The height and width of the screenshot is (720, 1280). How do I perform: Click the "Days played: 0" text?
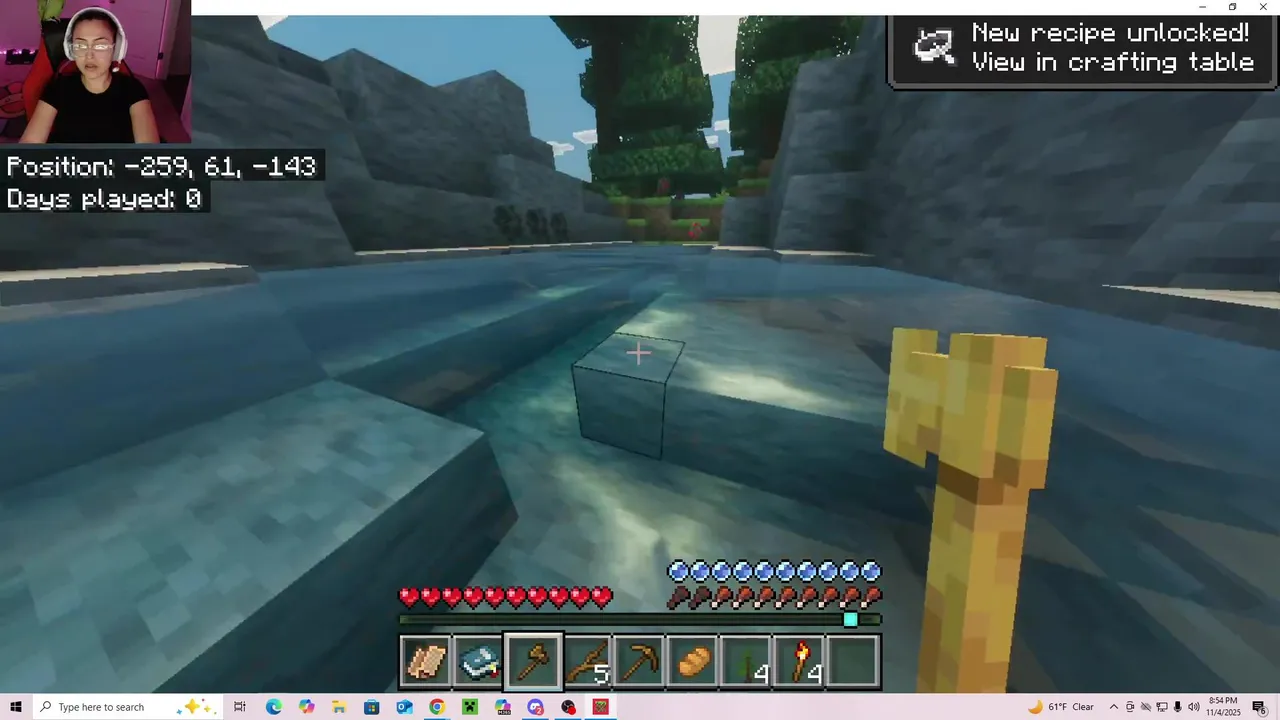tap(104, 198)
